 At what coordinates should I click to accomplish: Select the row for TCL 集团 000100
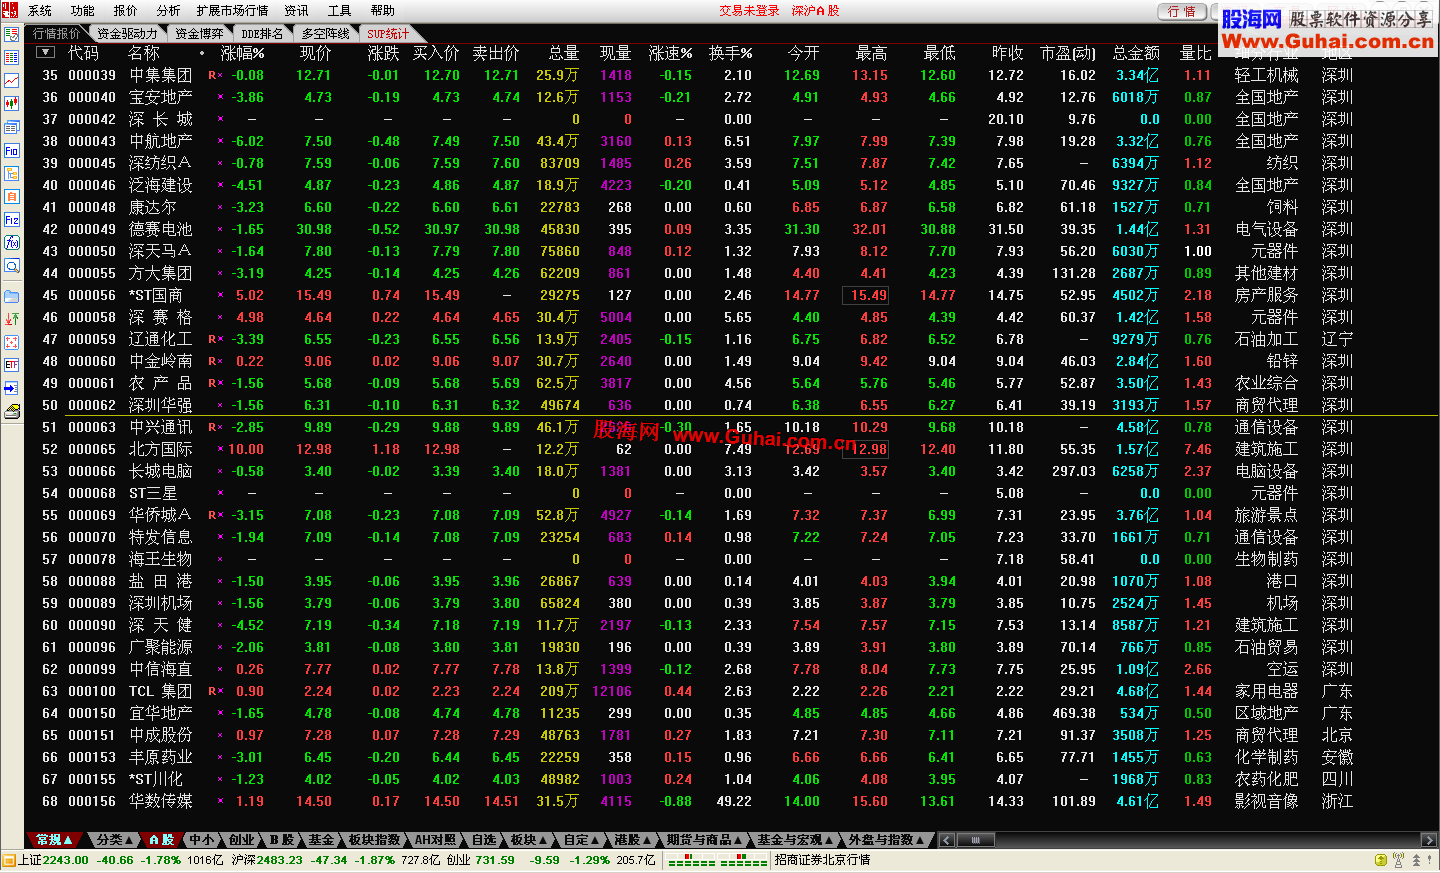731,691
